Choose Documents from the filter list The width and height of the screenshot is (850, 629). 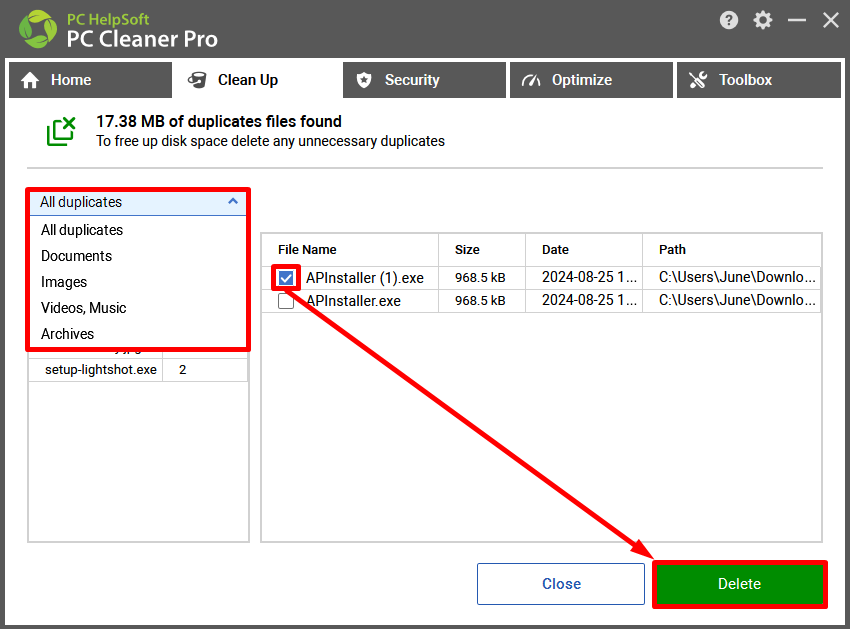point(138,256)
